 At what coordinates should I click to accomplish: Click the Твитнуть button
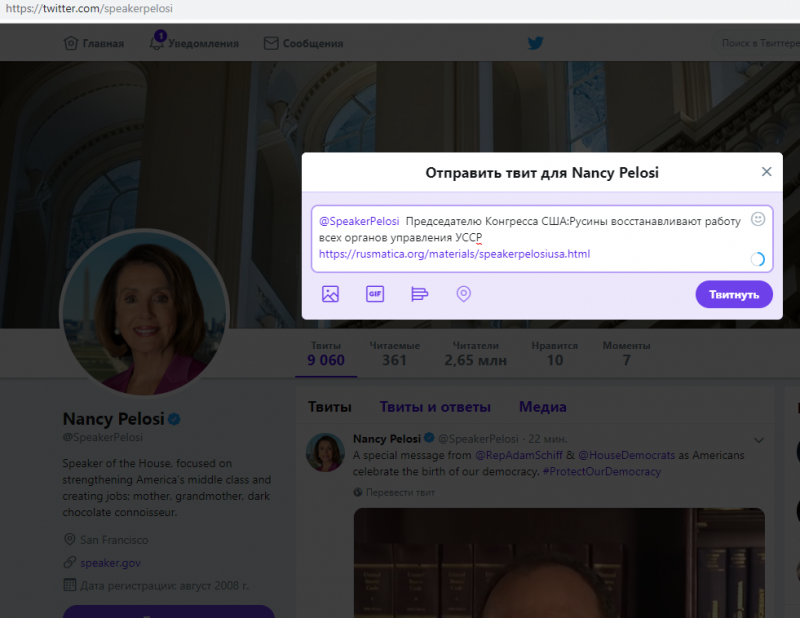tap(734, 294)
